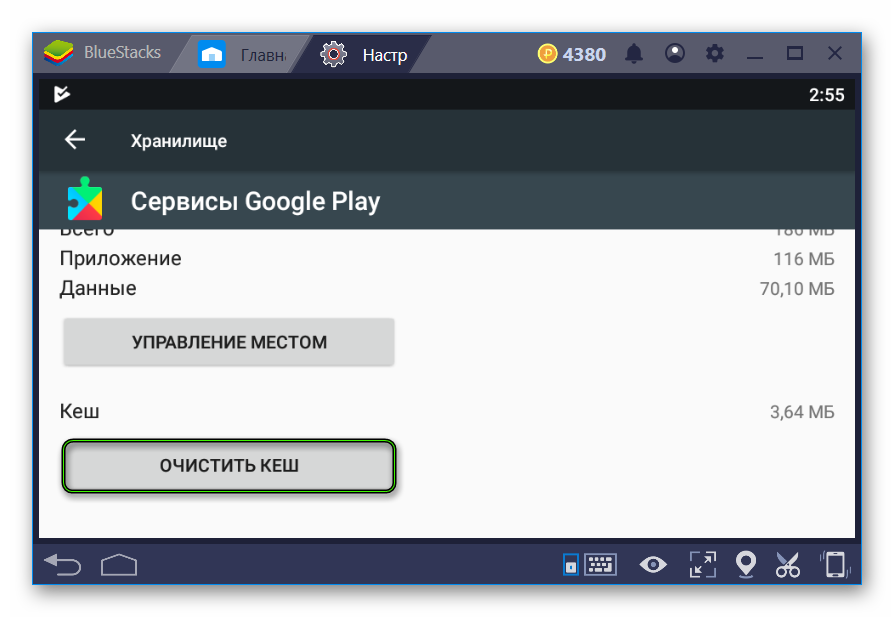Tap the Android back navigation button
This screenshot has width=894, height=617.
tap(63, 564)
